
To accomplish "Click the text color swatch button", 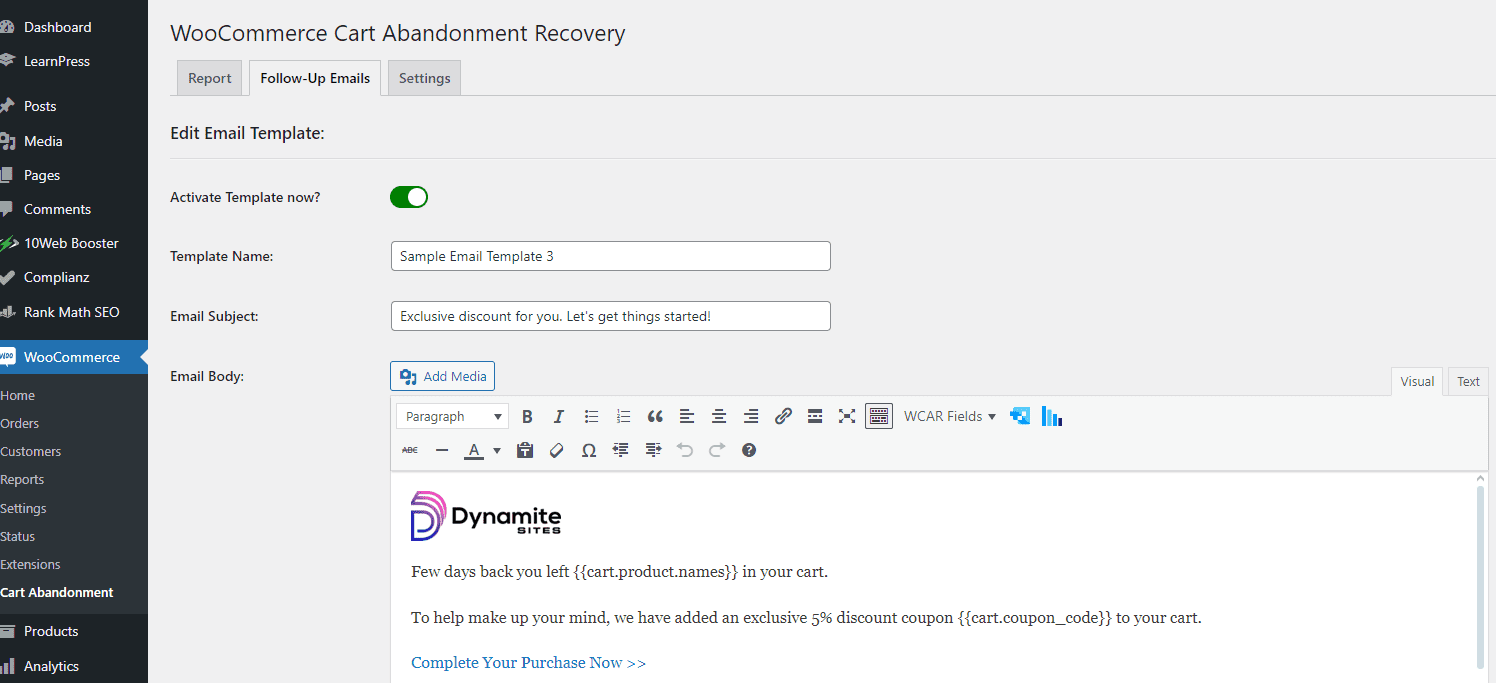I will coord(474,451).
